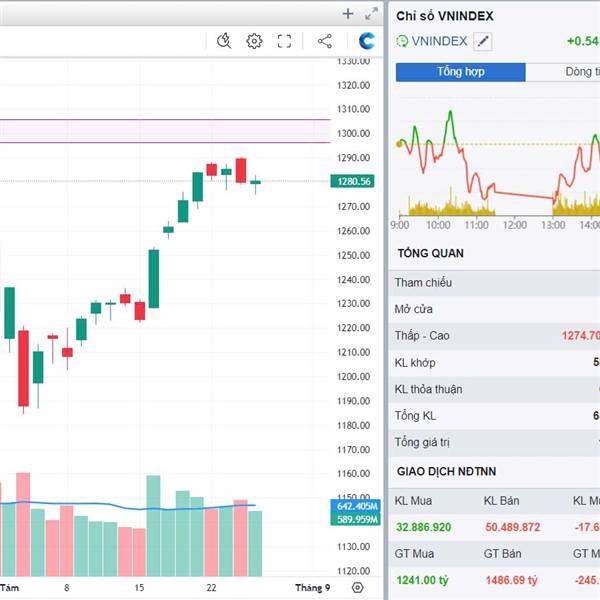Open time axis settings circle icon
The width and height of the screenshot is (600, 600).
tap(357, 587)
